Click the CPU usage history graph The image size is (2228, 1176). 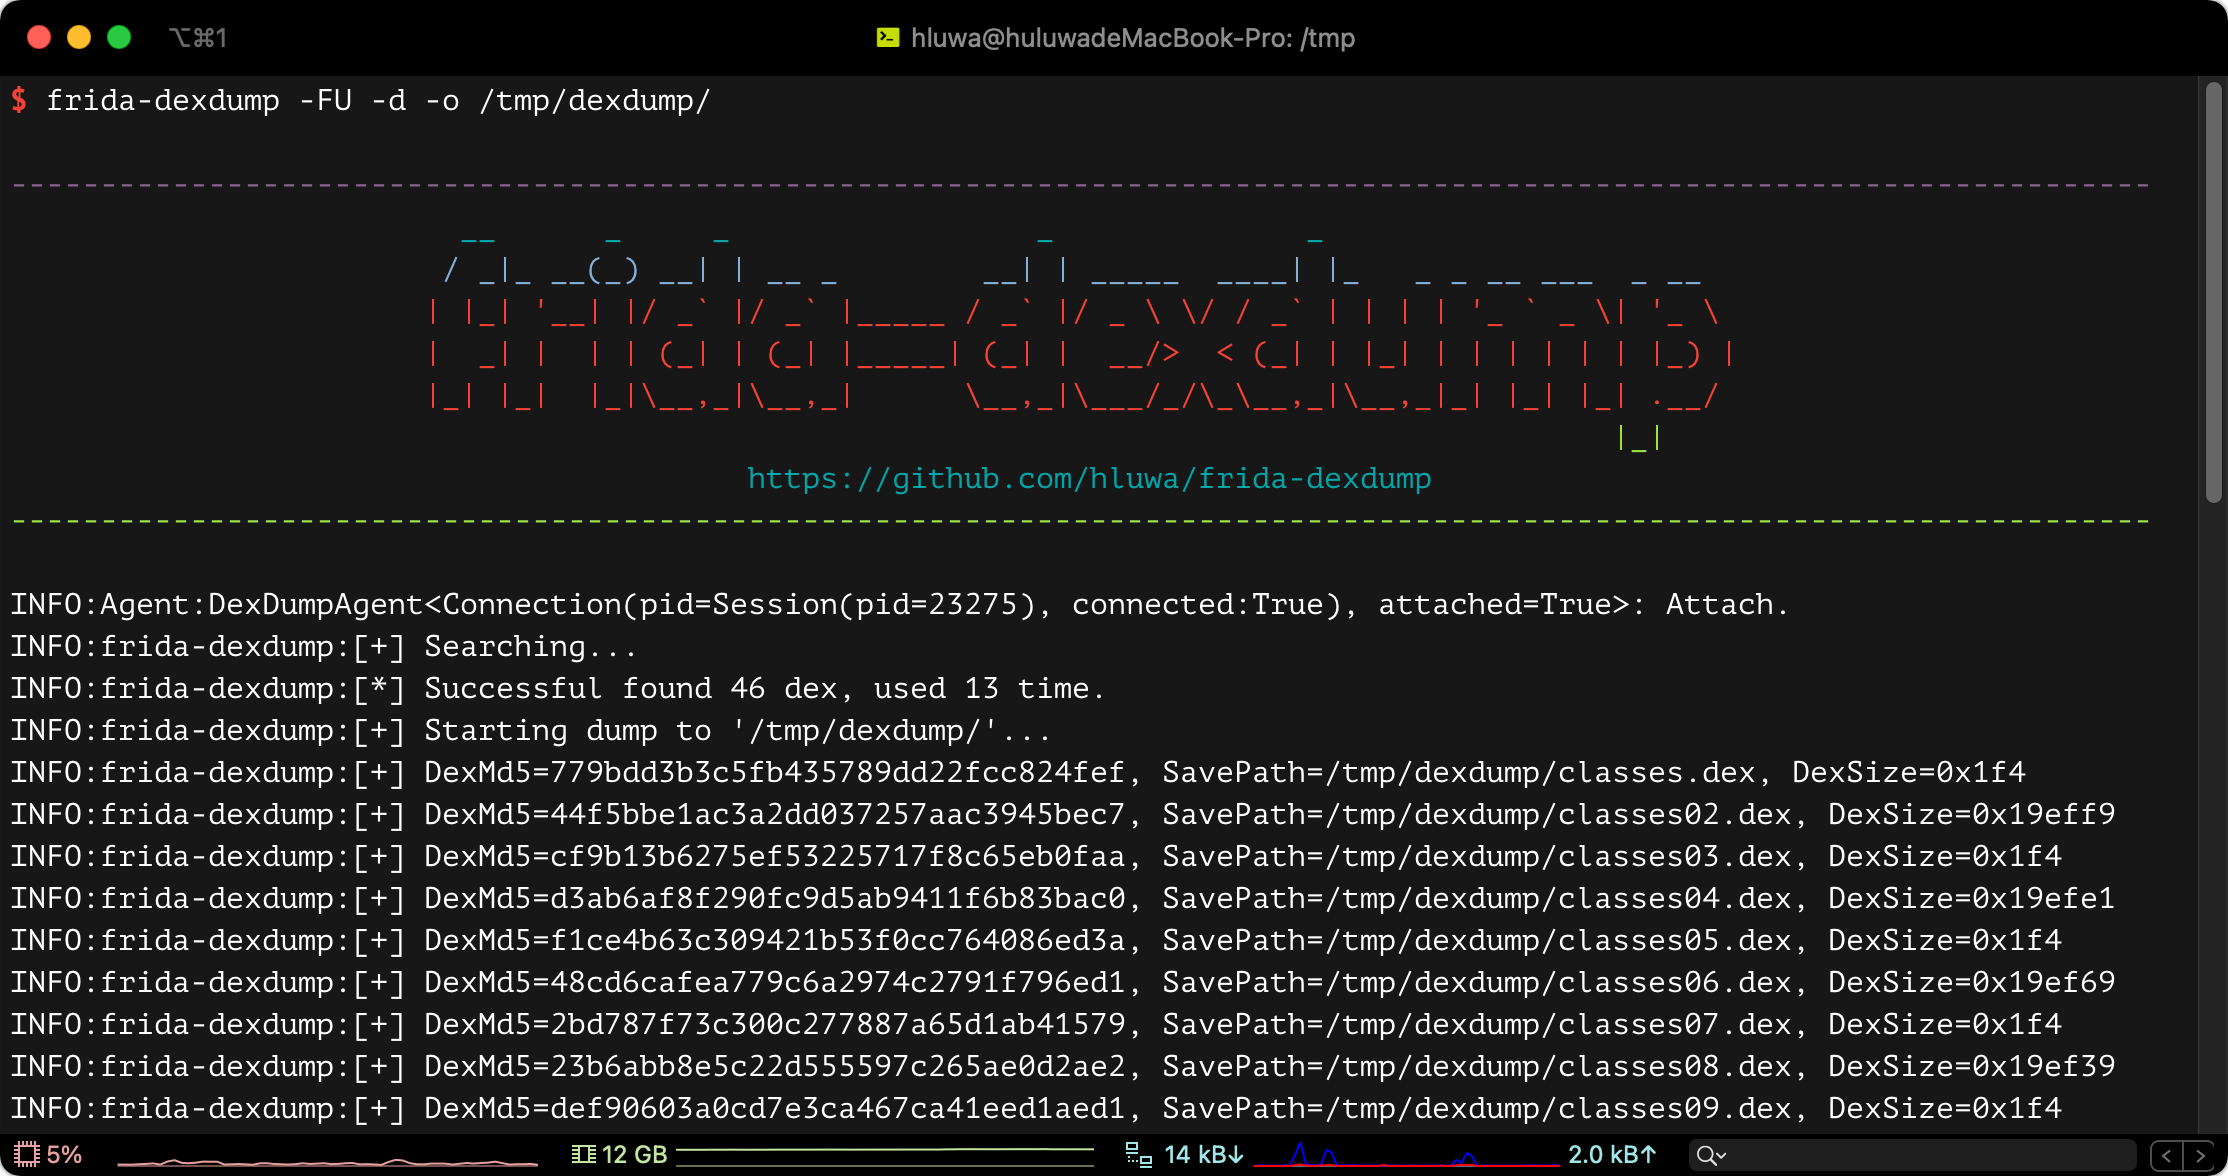tap(327, 1160)
